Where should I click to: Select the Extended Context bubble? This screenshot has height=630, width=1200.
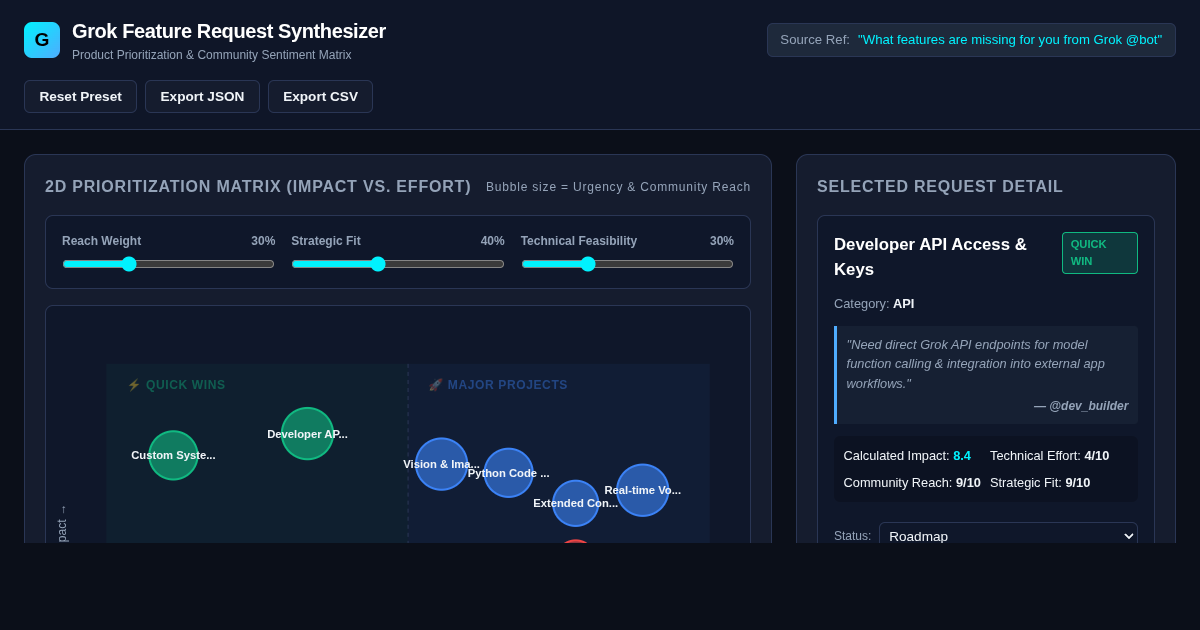tap(575, 503)
